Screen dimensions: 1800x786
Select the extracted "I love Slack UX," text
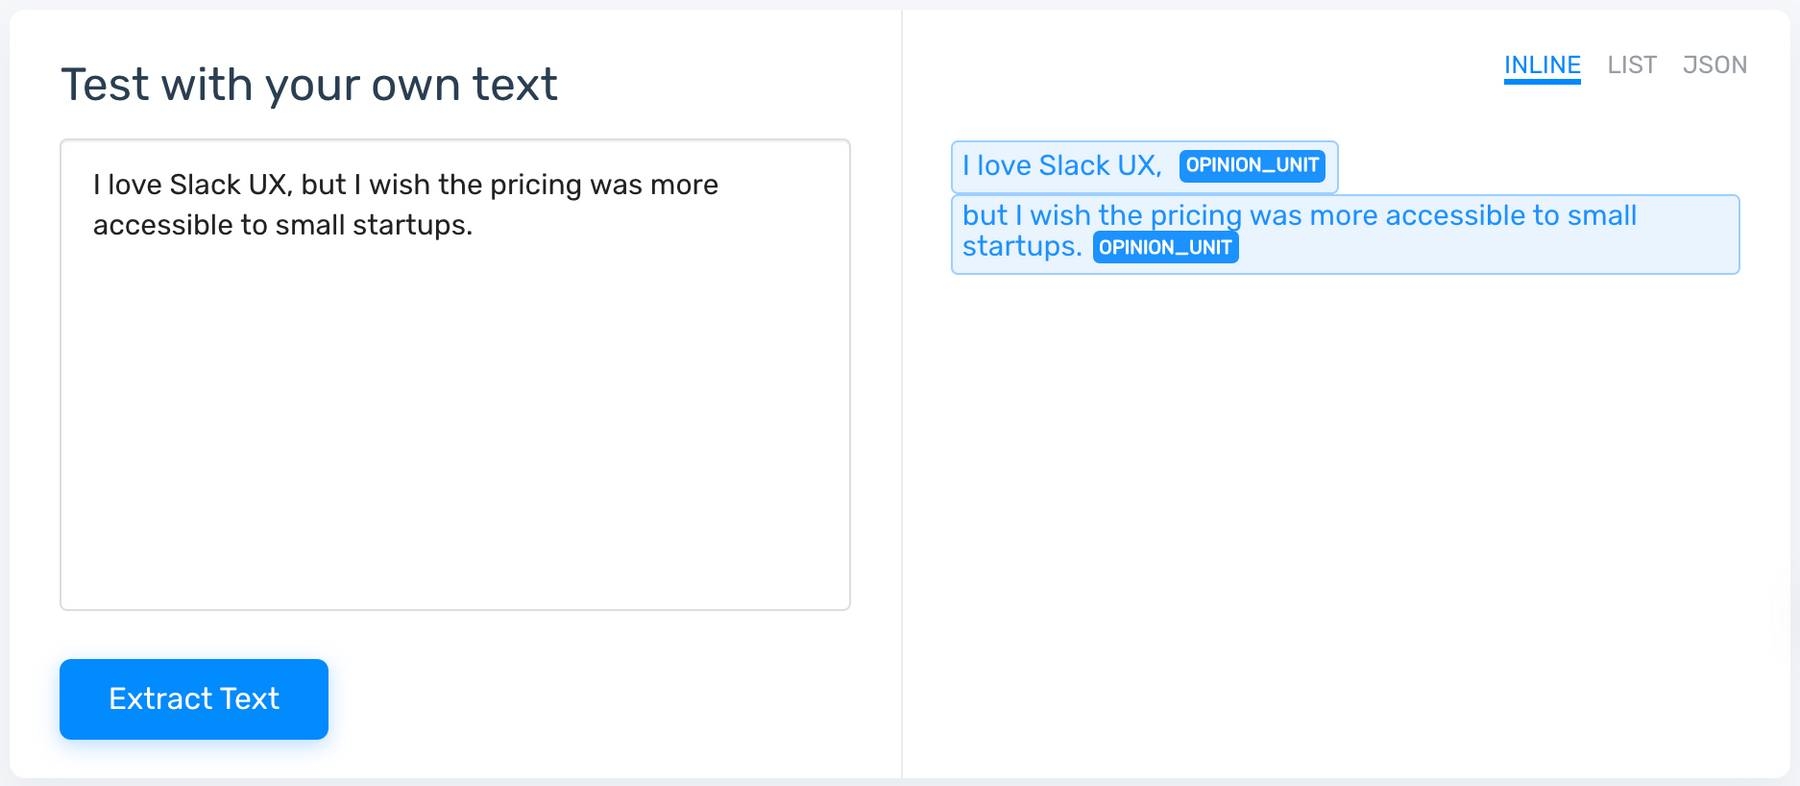click(x=1061, y=166)
